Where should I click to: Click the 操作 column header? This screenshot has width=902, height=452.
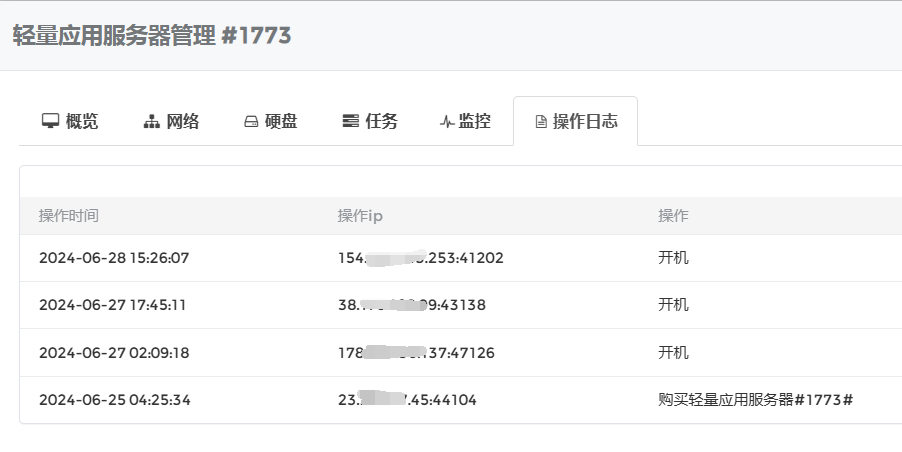click(x=673, y=216)
